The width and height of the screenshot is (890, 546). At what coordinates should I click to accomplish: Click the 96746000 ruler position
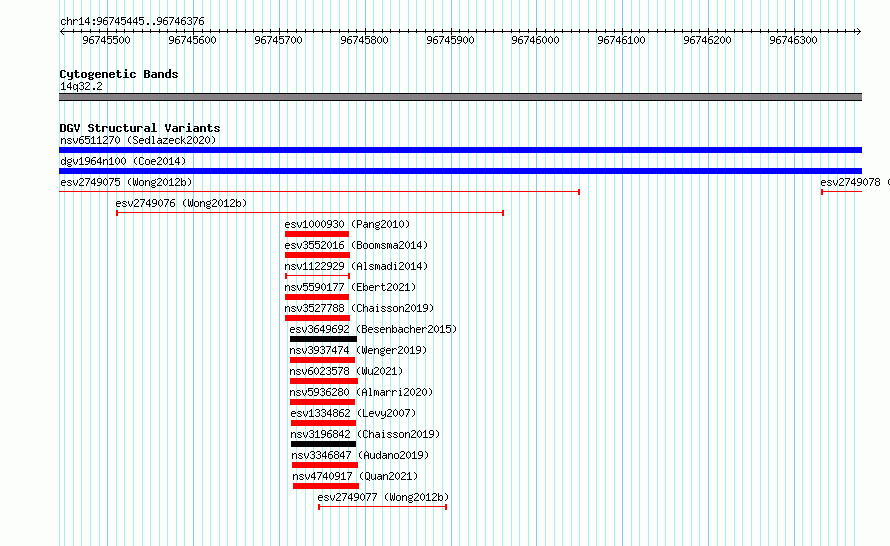(535, 40)
